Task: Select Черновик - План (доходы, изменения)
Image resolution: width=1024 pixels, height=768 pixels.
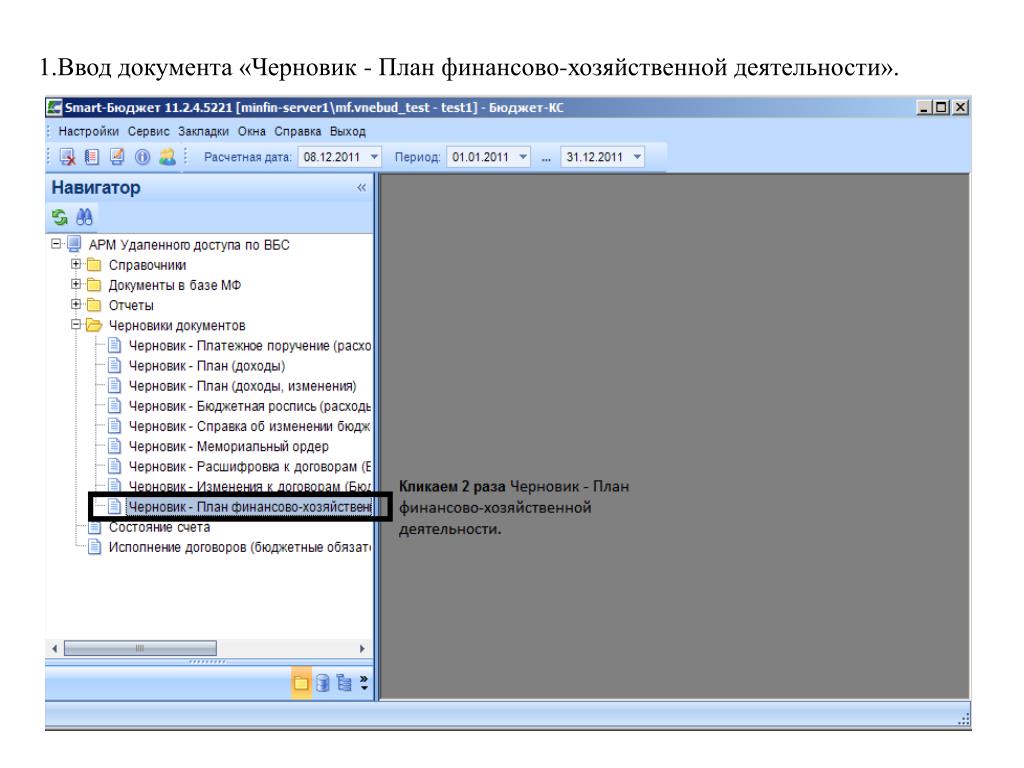Action: click(x=242, y=386)
